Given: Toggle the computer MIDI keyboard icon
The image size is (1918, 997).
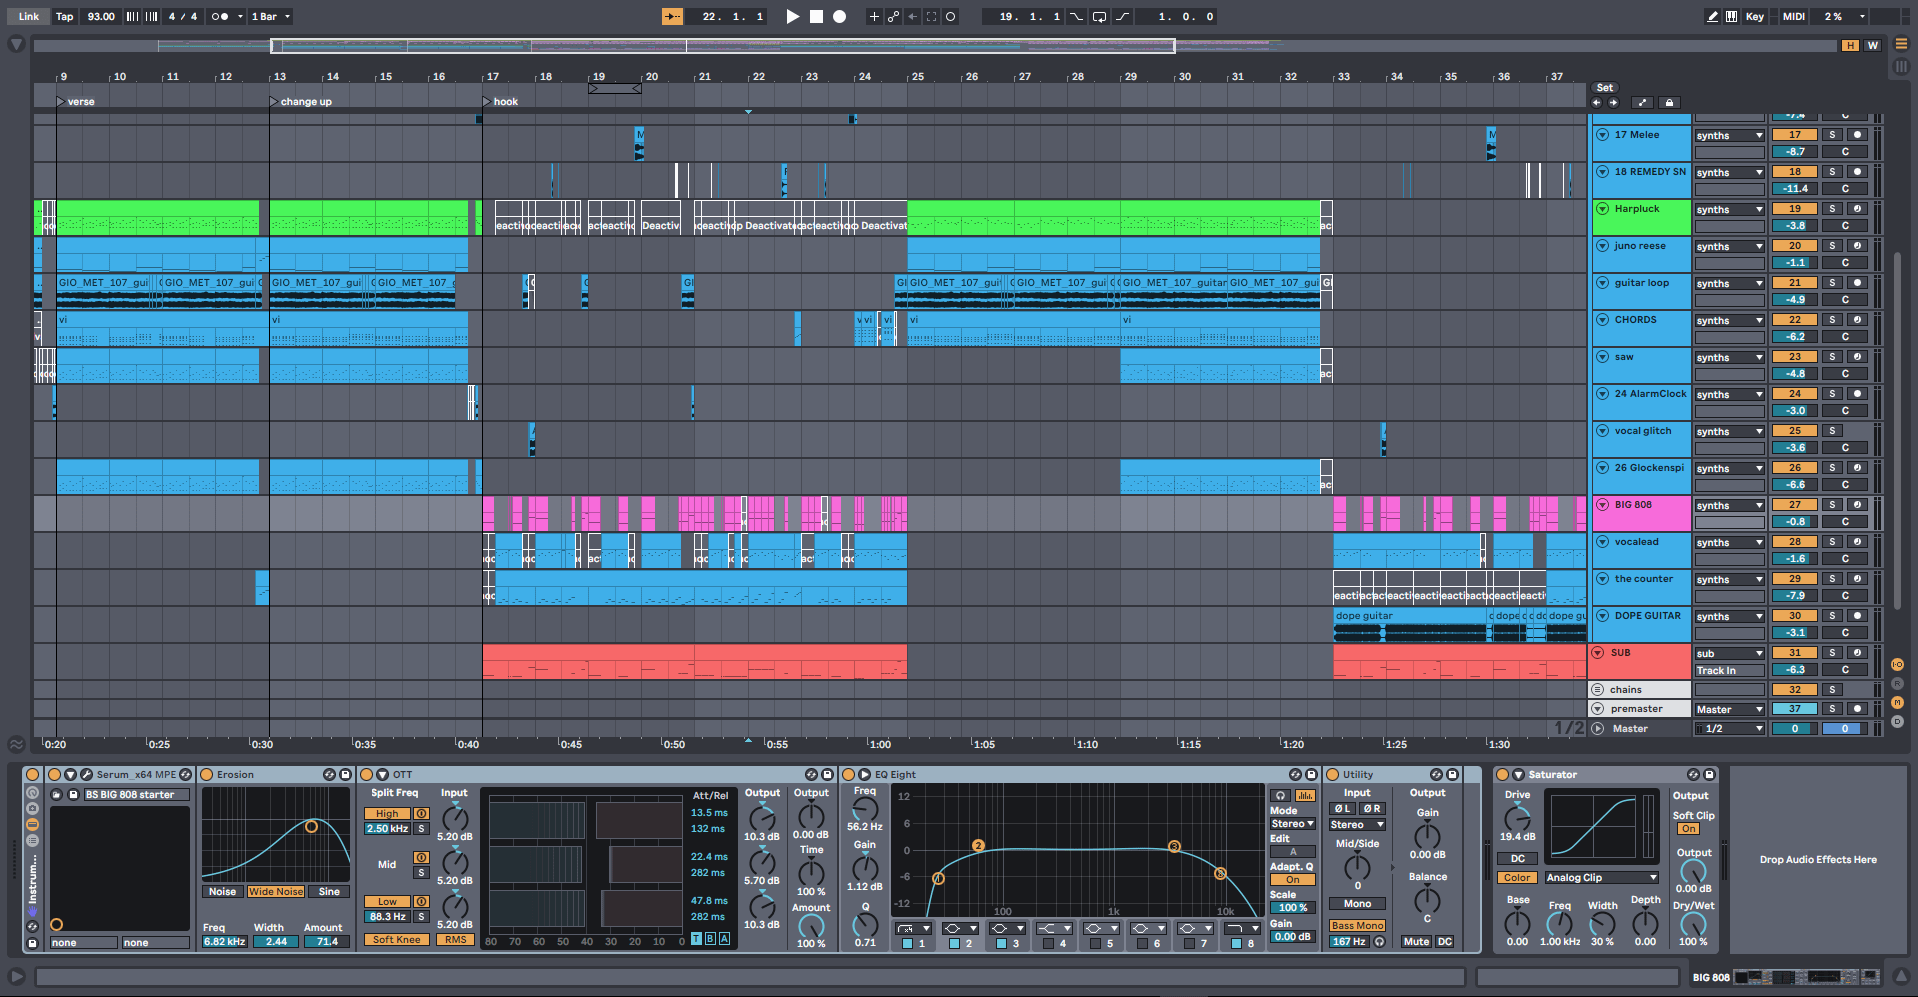Looking at the screenshot, I should click(x=1731, y=16).
